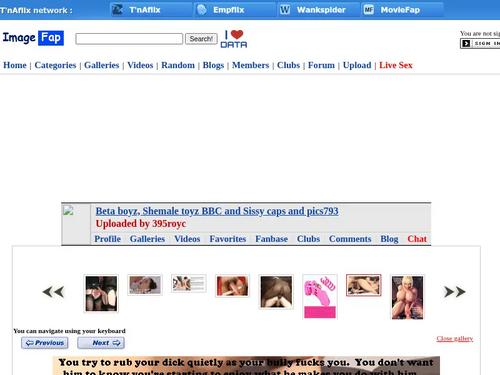The height and width of the screenshot is (375, 500).
Task: Open the Forum navigation link
Action: (x=321, y=65)
